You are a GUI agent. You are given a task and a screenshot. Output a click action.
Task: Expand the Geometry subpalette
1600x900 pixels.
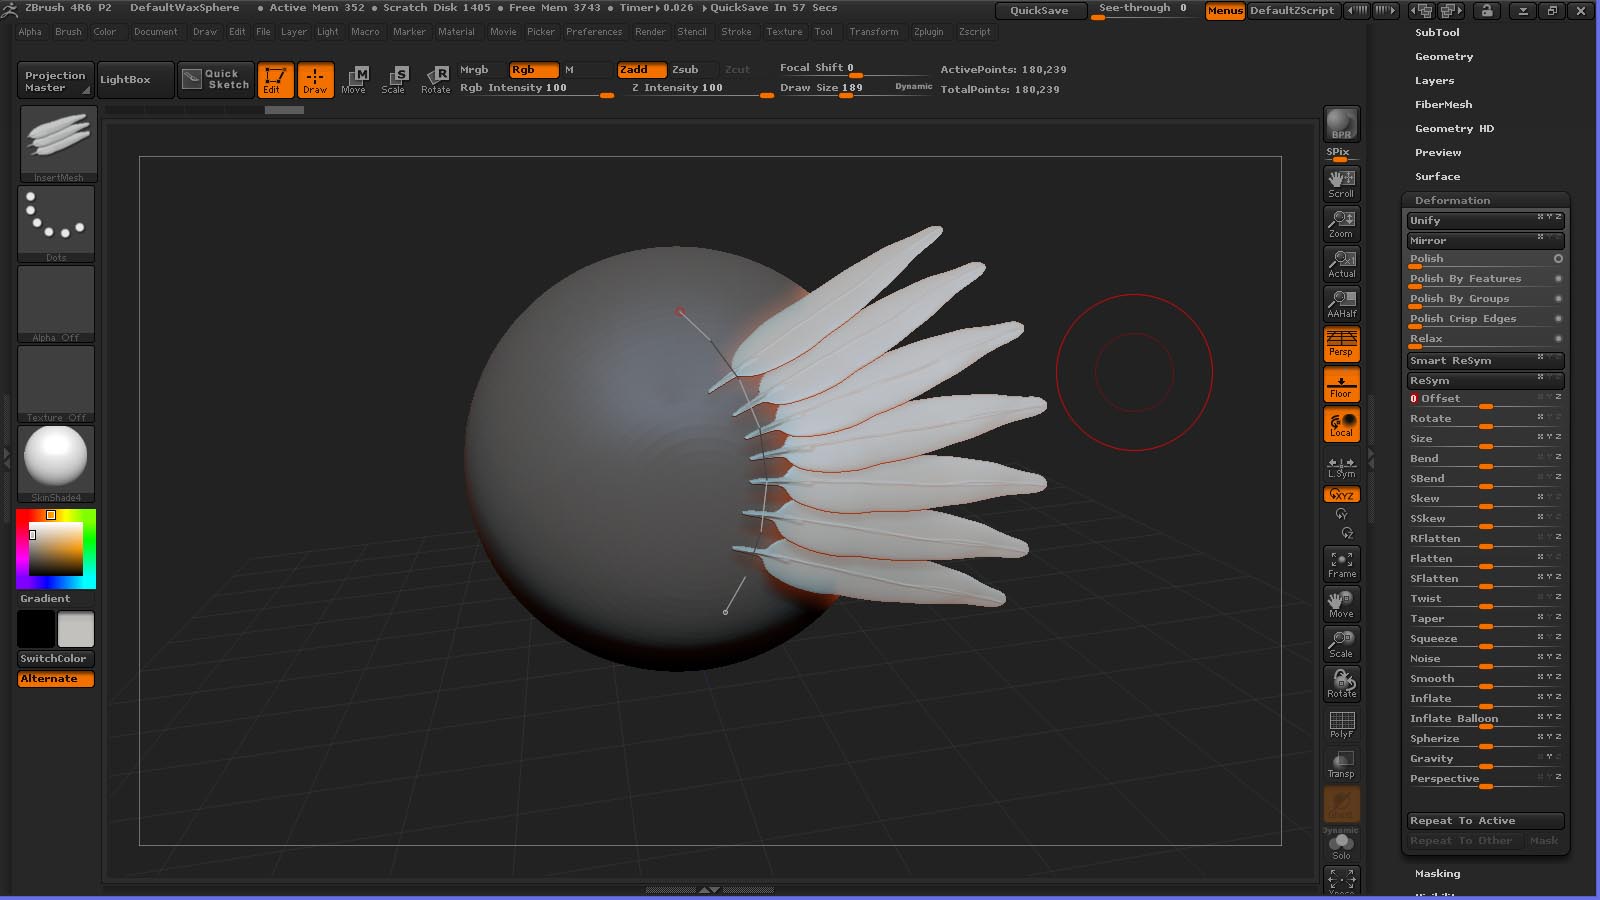click(1443, 57)
